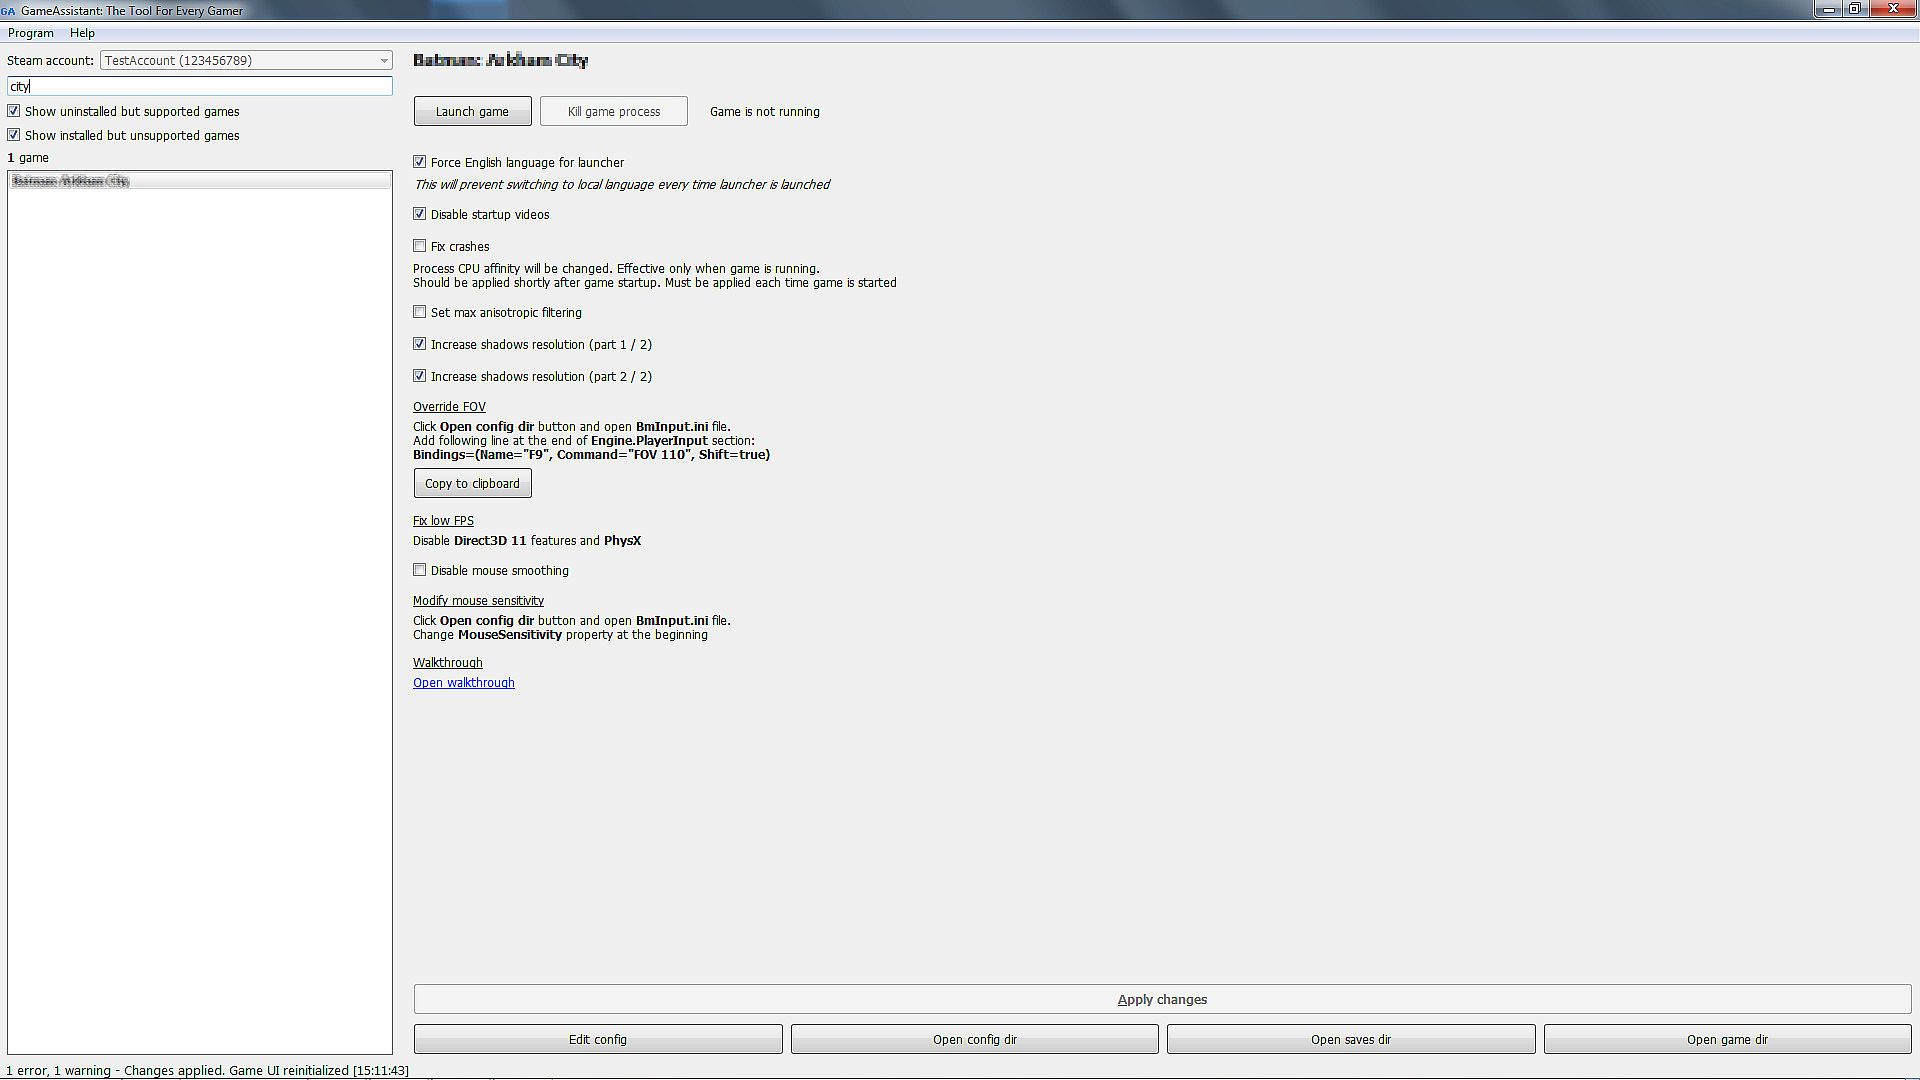Click the Edit config button

tap(598, 1039)
